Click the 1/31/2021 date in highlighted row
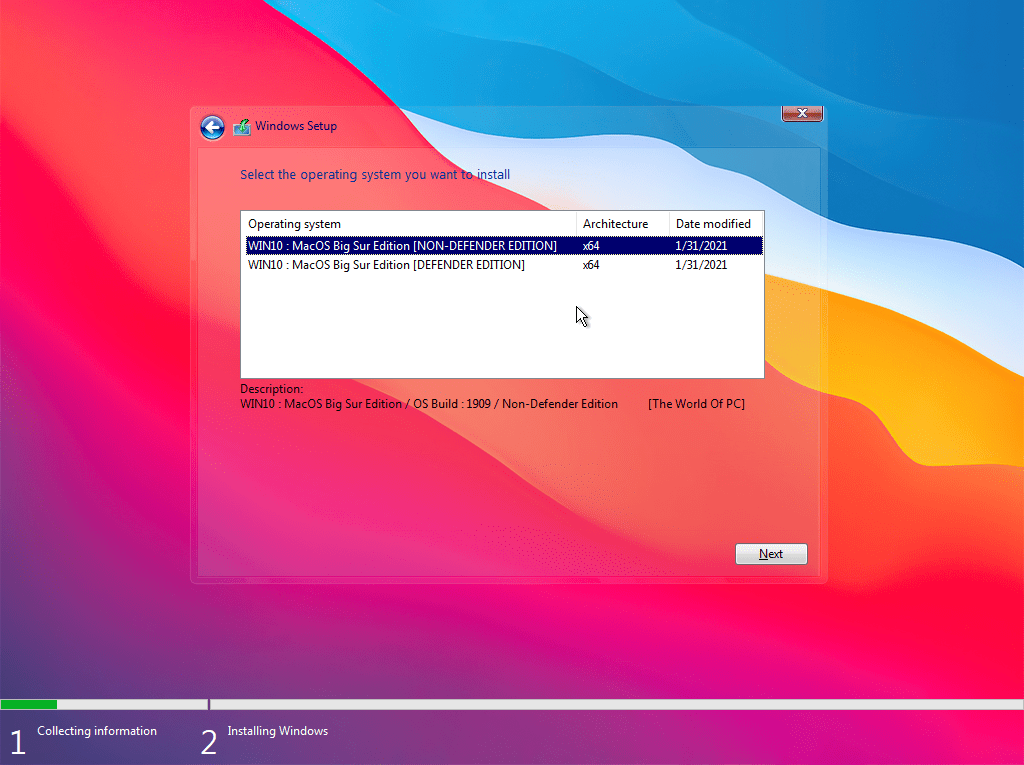The height and width of the screenshot is (765, 1024). coord(701,246)
